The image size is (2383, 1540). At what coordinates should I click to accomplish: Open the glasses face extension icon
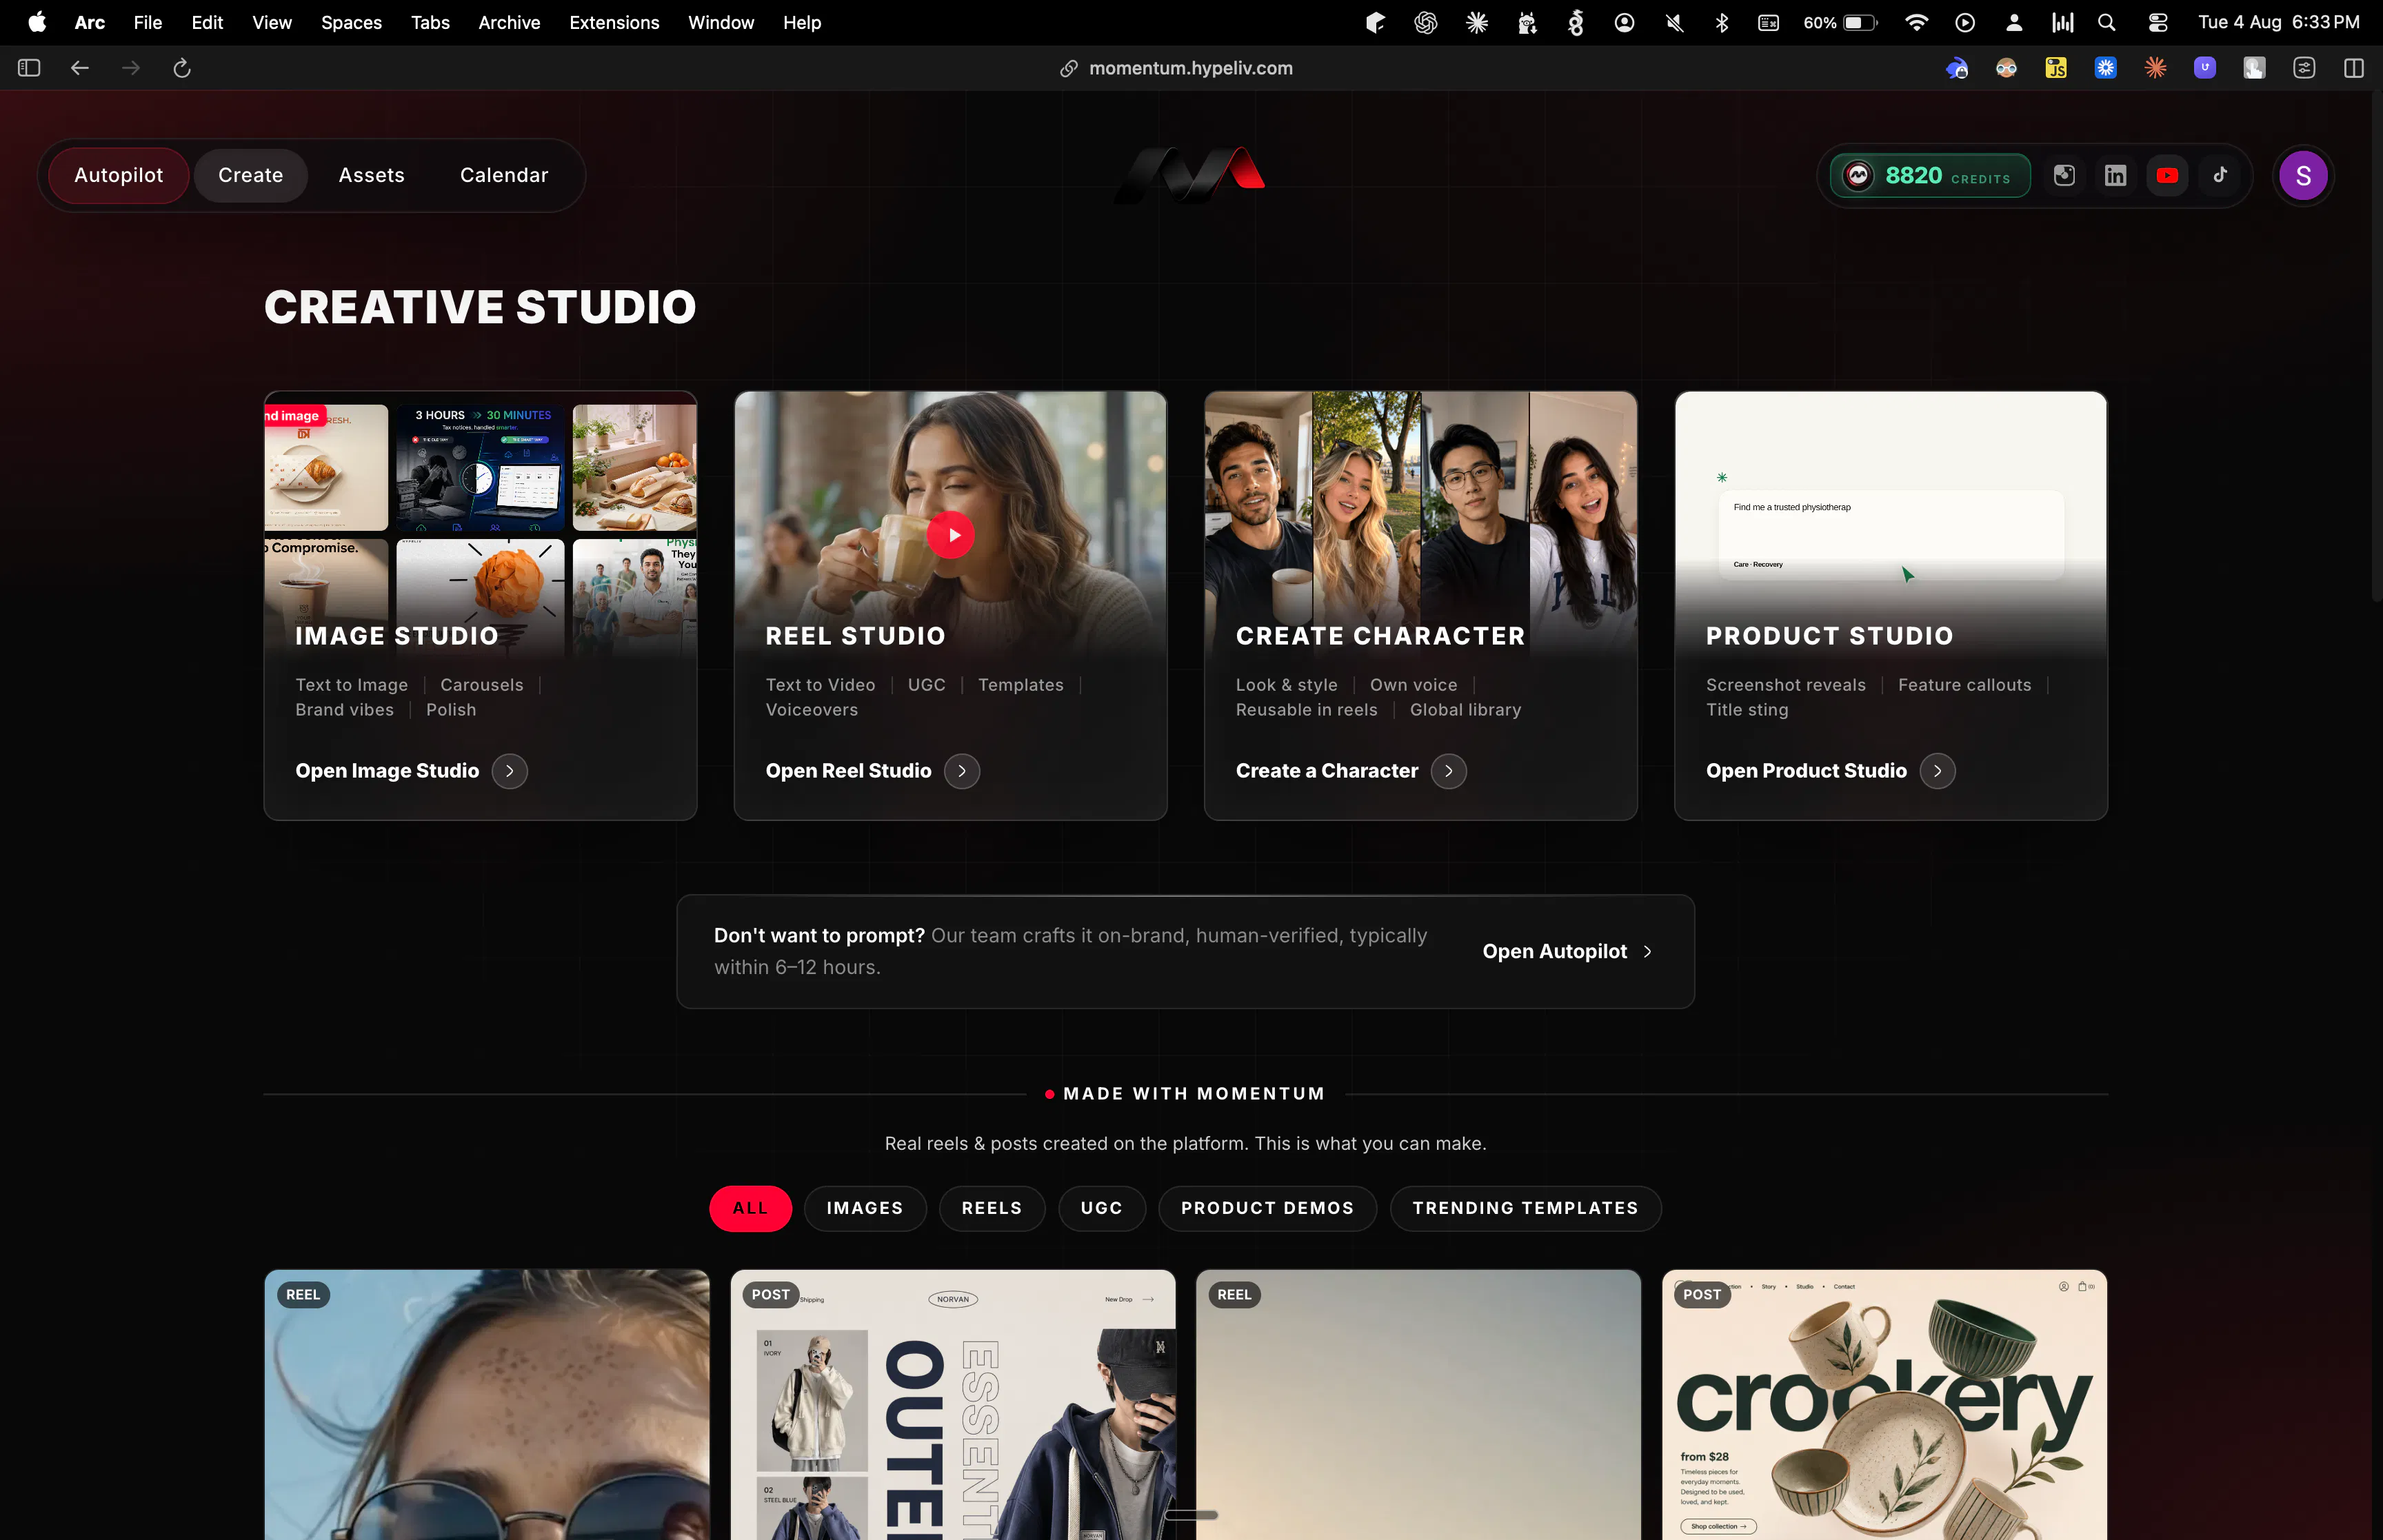(x=2006, y=68)
